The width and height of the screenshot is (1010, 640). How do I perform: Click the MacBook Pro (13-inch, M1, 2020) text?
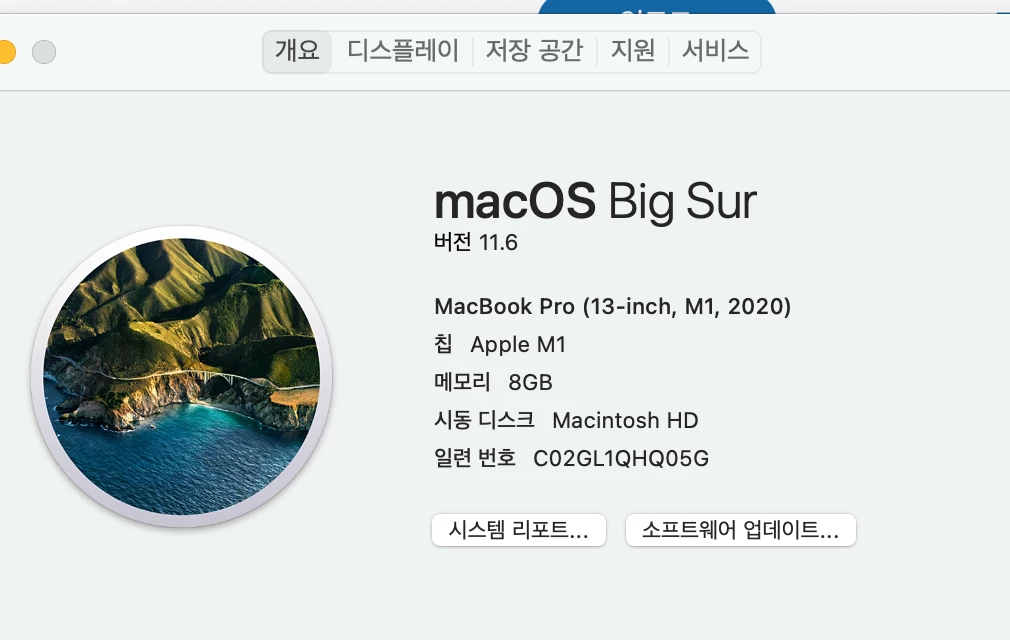[613, 306]
